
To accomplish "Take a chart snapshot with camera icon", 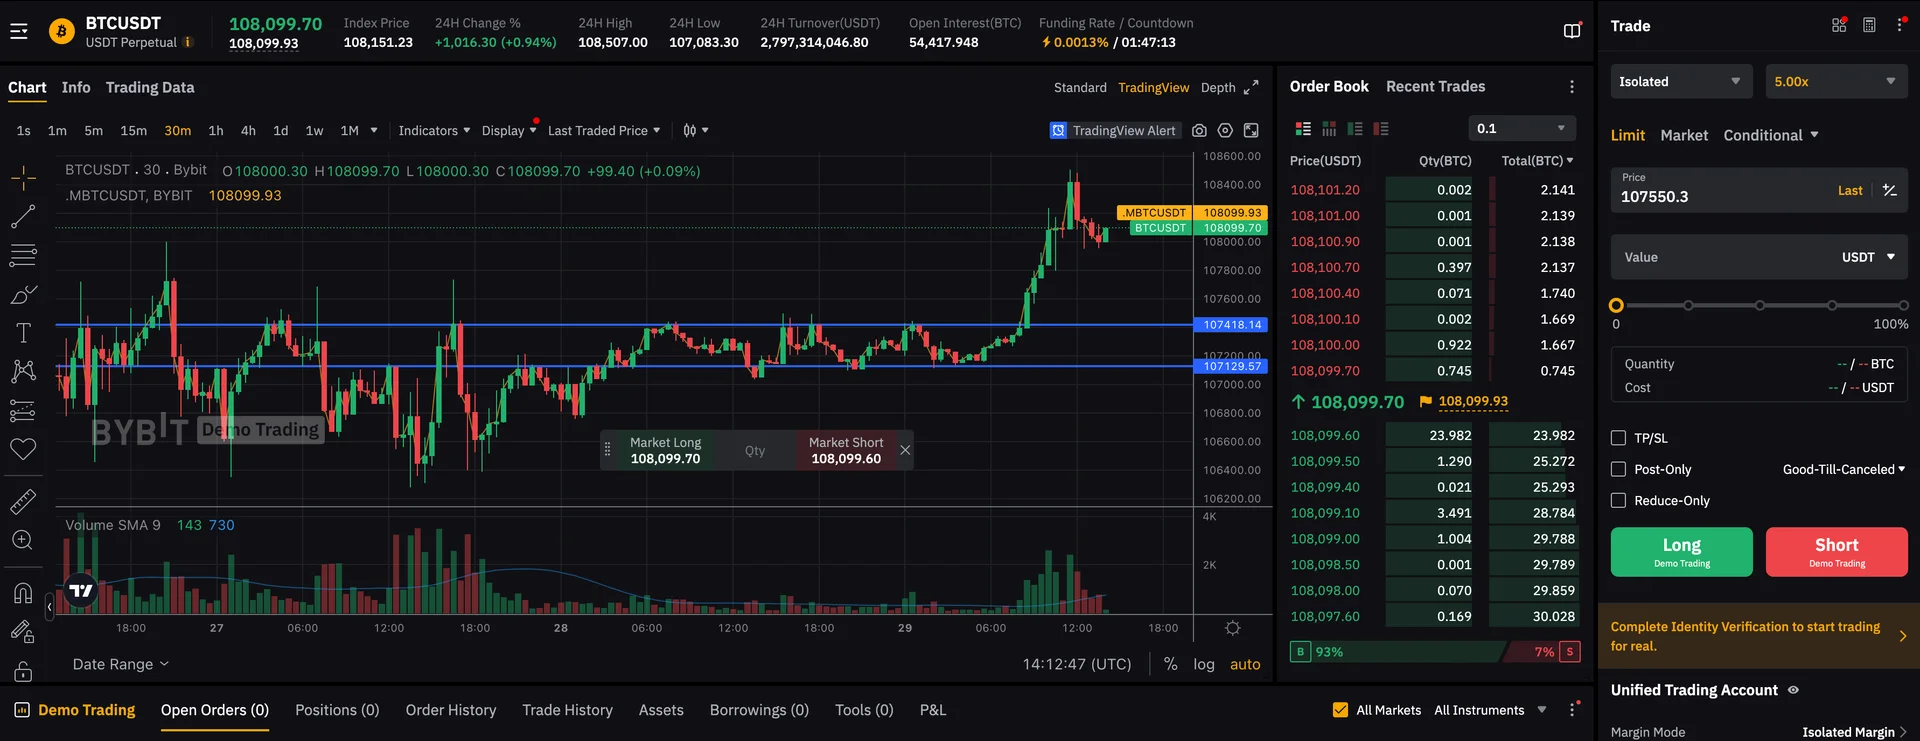I will 1199,131.
